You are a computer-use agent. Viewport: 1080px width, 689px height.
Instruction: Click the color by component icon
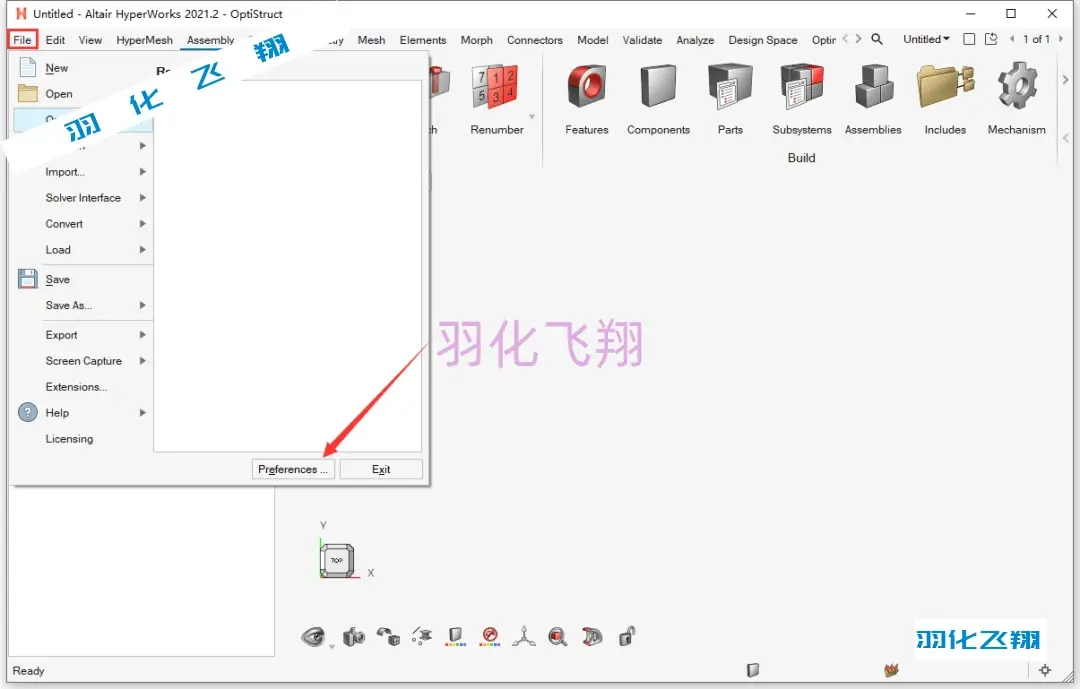455,637
